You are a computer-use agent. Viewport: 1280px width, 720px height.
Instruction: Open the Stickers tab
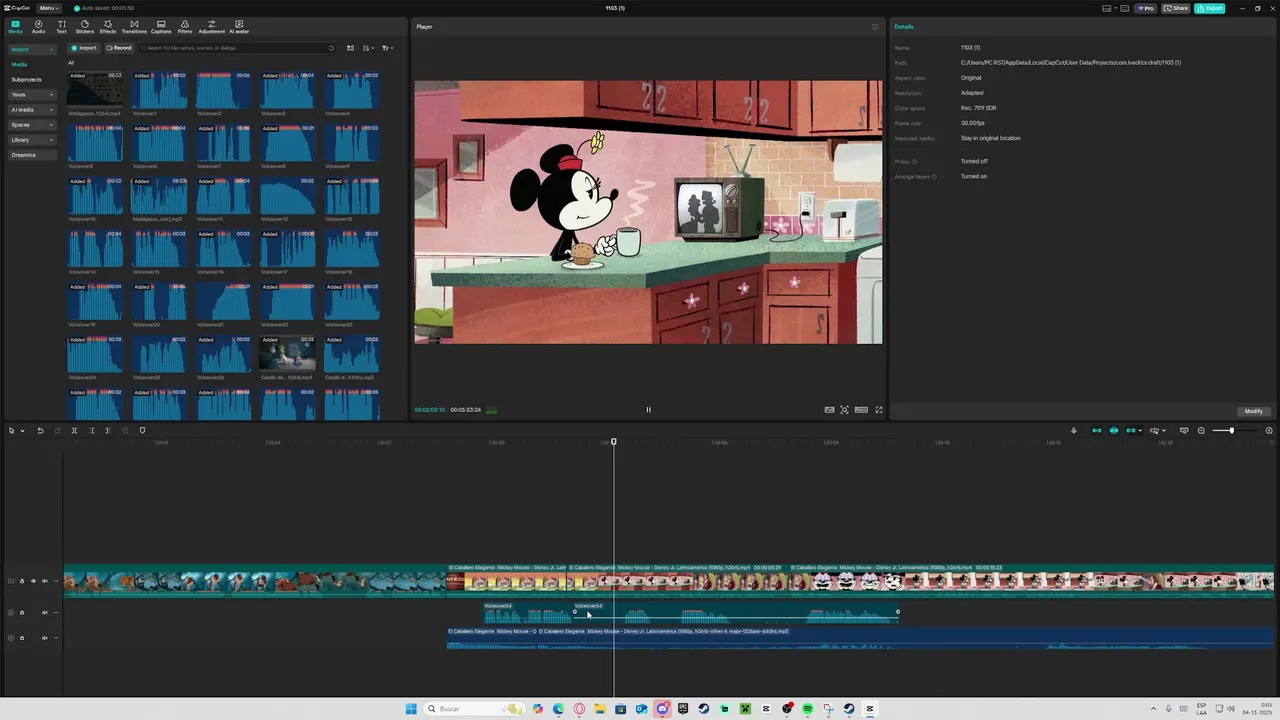pyautogui.click(x=84, y=26)
